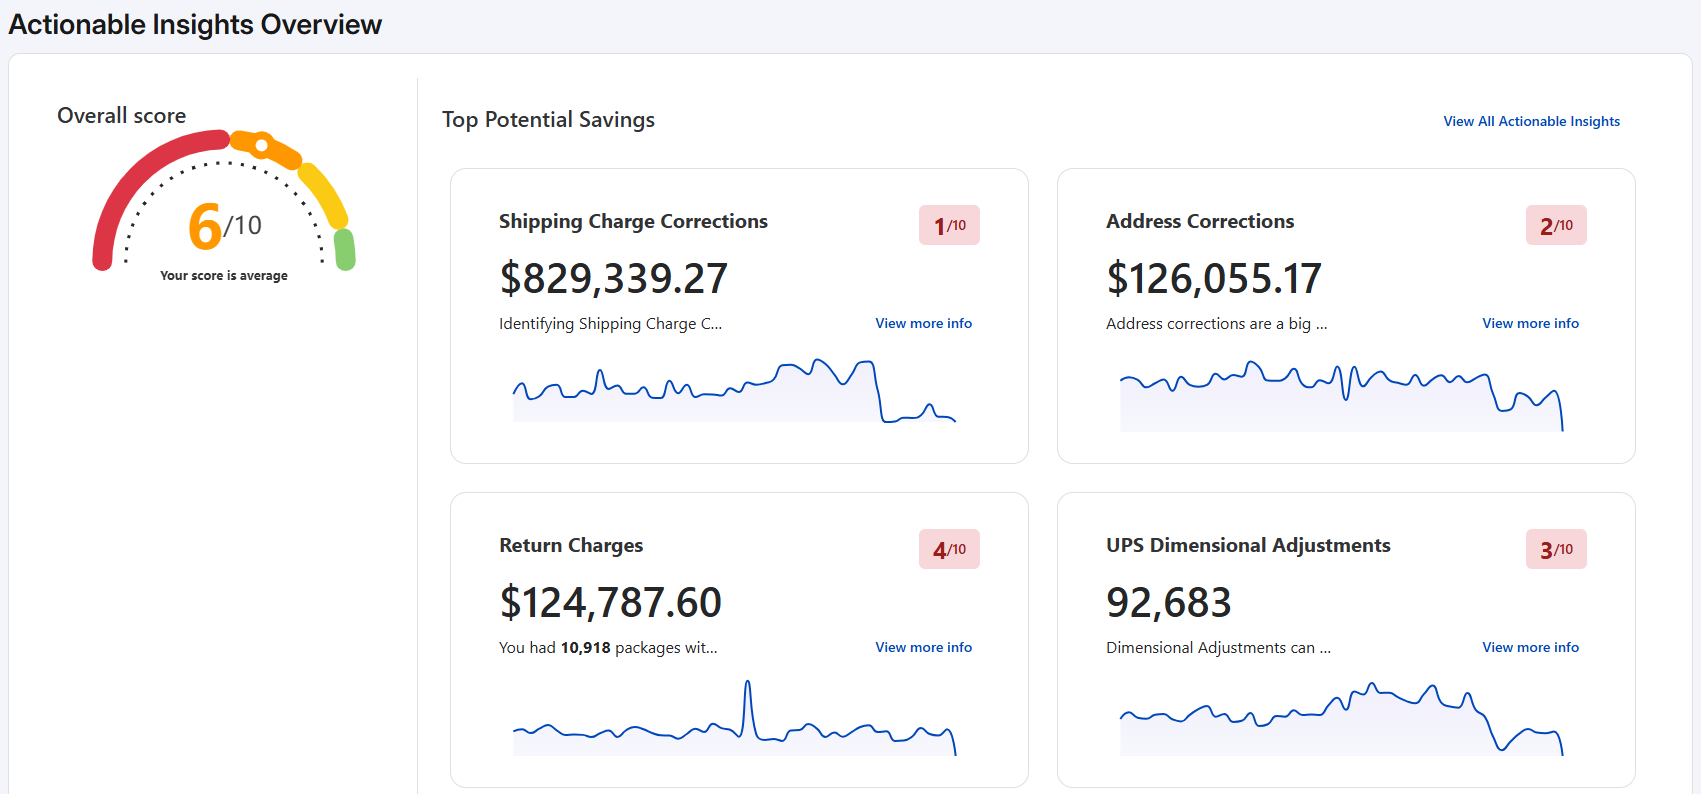
Task: Select the Return Charges trend chart
Action: (x=735, y=718)
